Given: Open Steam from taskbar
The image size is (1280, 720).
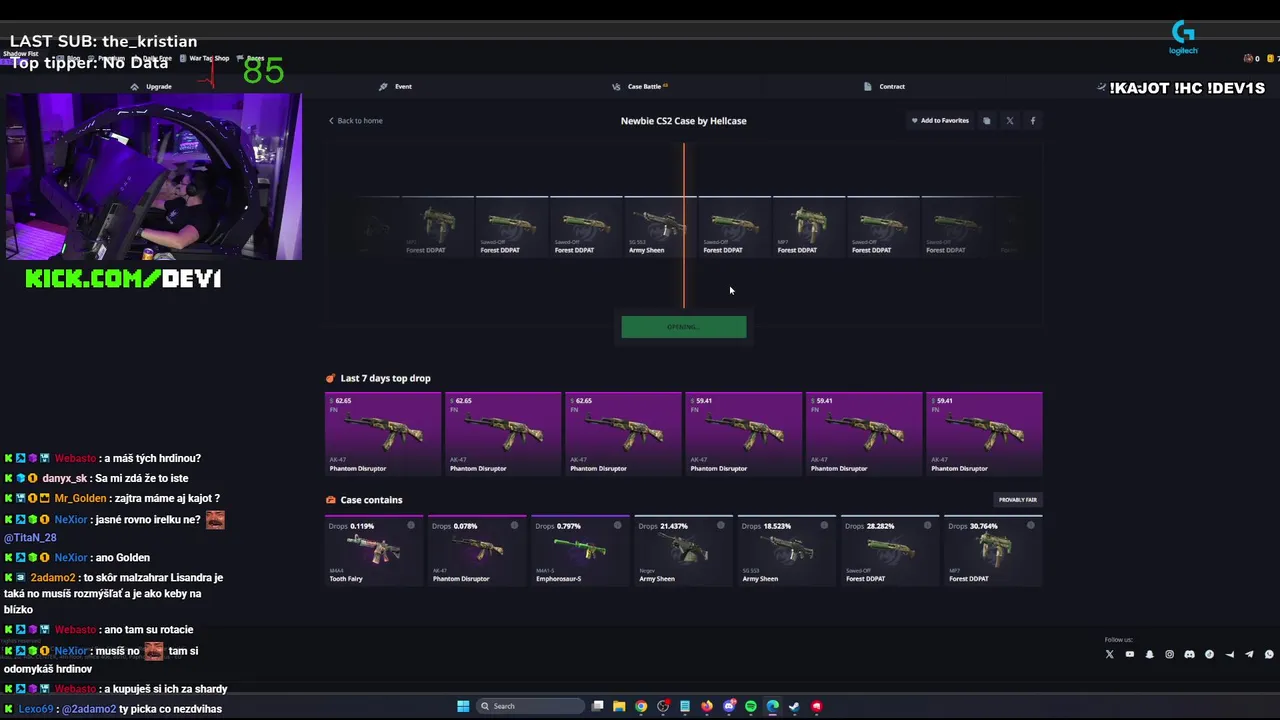Looking at the screenshot, I should (795, 706).
